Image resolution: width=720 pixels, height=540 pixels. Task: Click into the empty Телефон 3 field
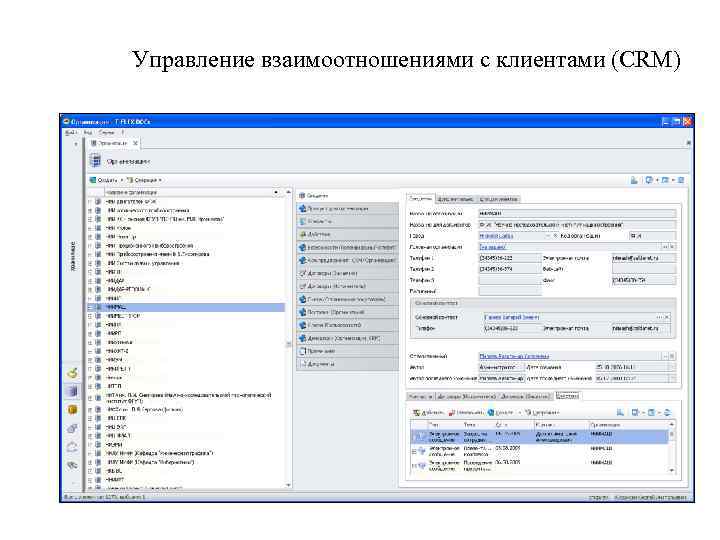coord(509,280)
